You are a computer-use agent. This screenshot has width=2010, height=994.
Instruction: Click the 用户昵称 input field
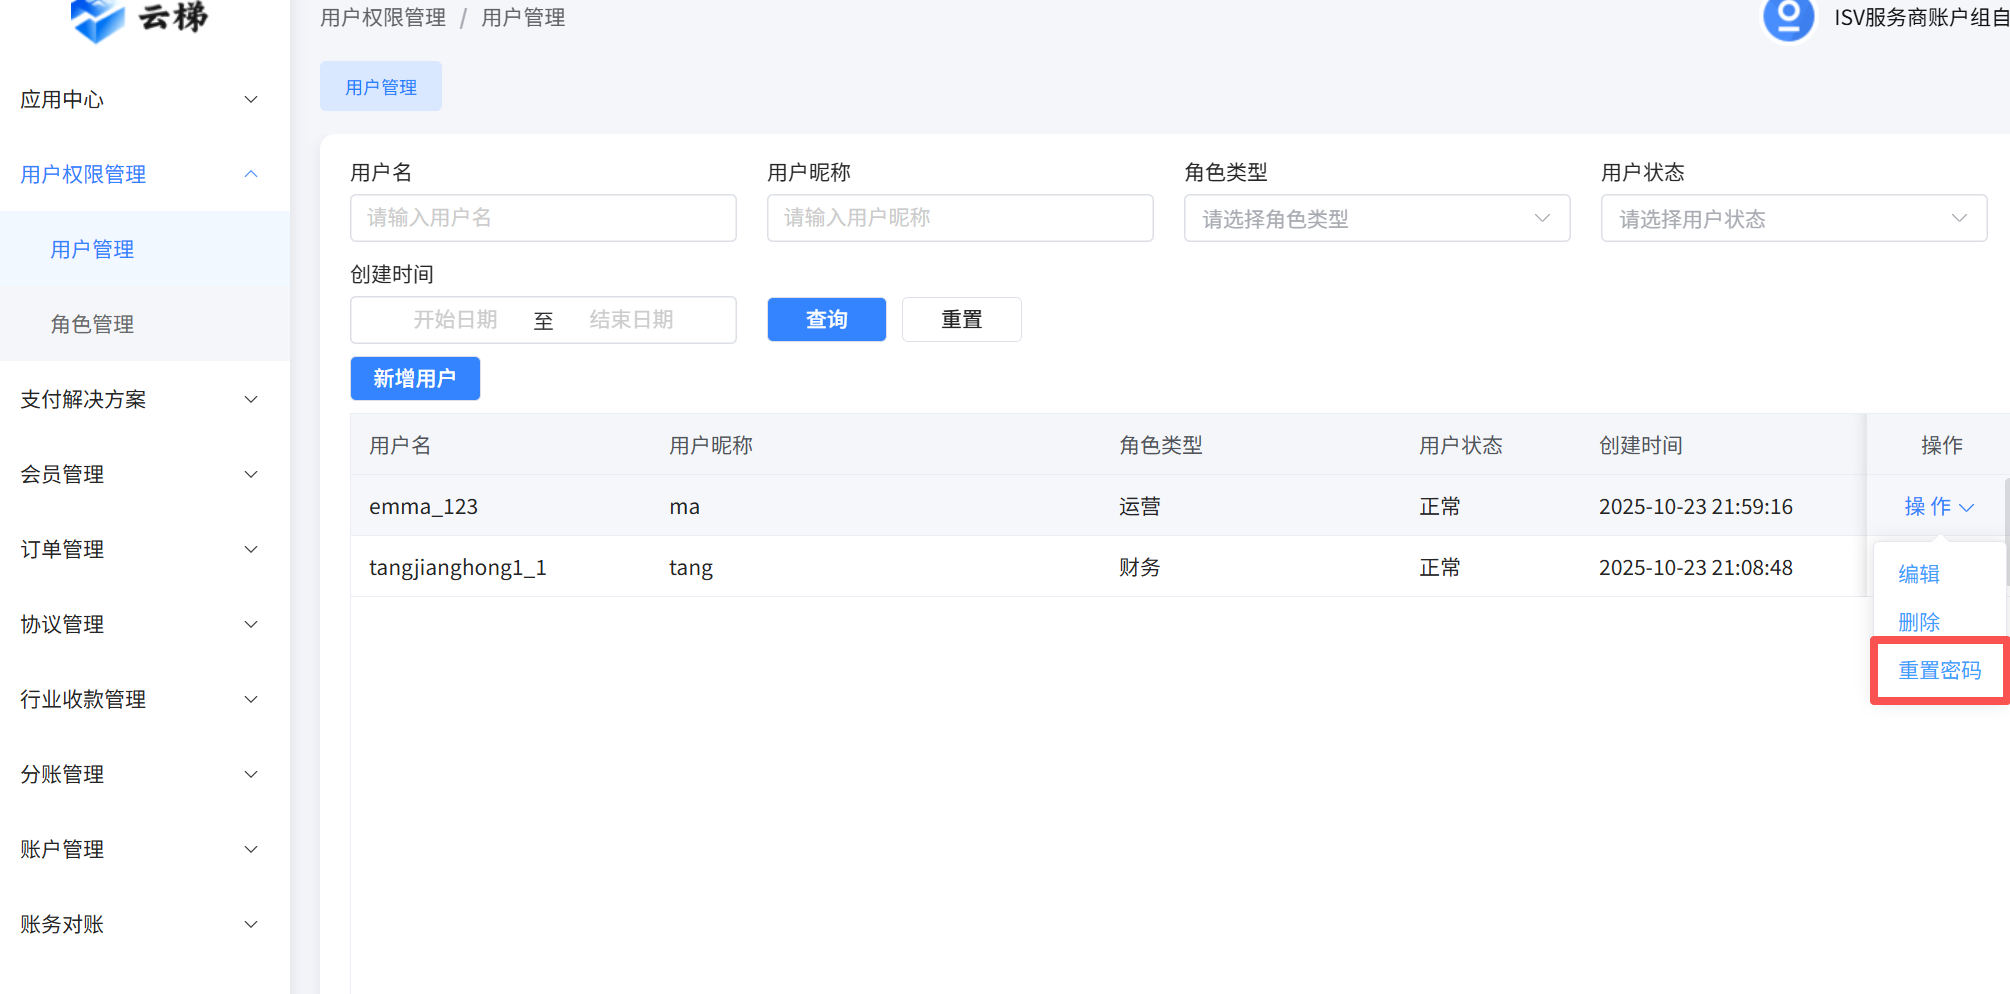[x=959, y=218]
